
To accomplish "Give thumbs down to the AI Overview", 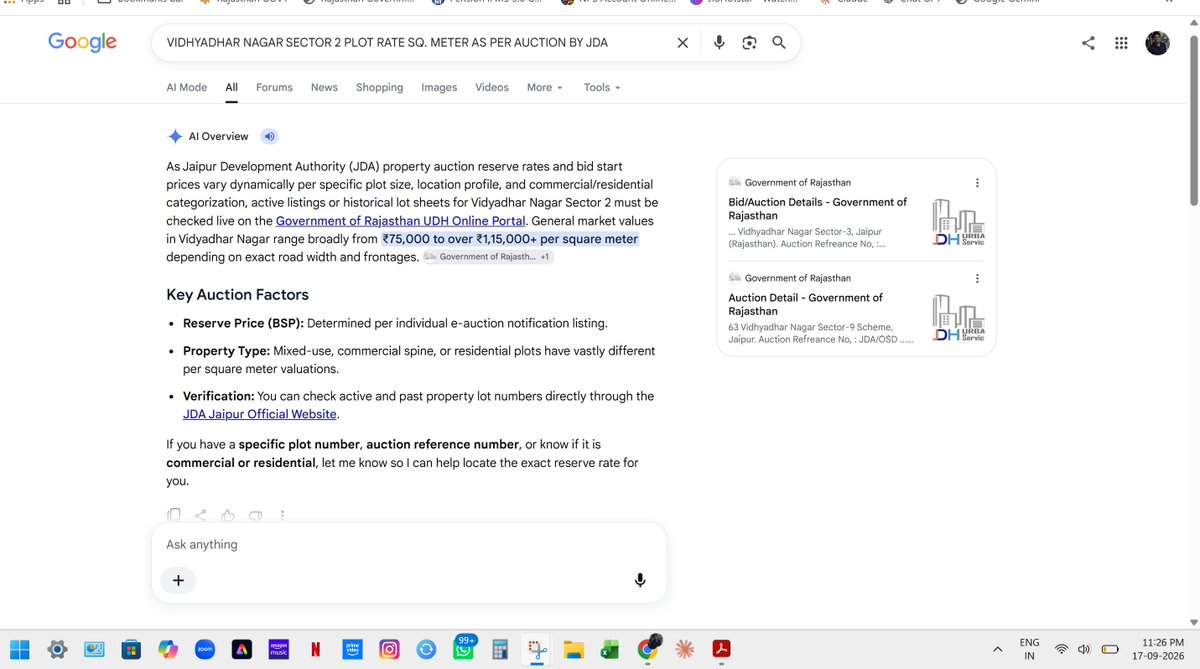I will pos(255,515).
